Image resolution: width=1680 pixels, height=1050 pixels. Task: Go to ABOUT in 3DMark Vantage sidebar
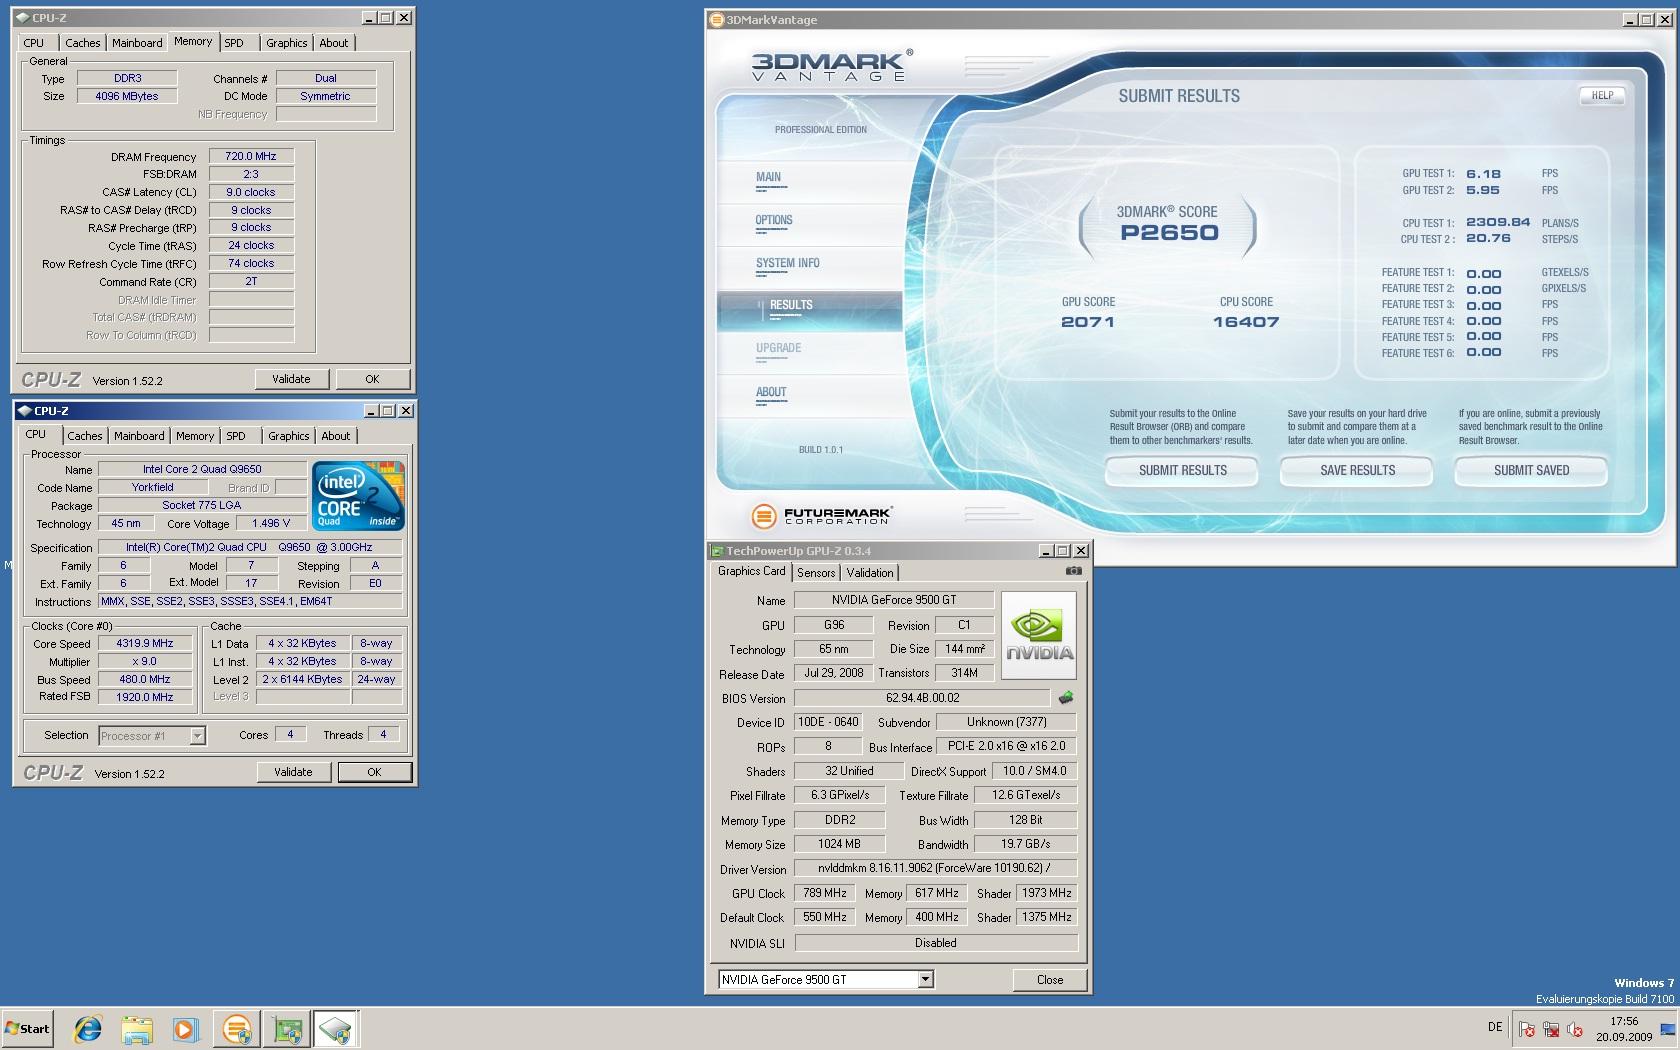click(771, 392)
